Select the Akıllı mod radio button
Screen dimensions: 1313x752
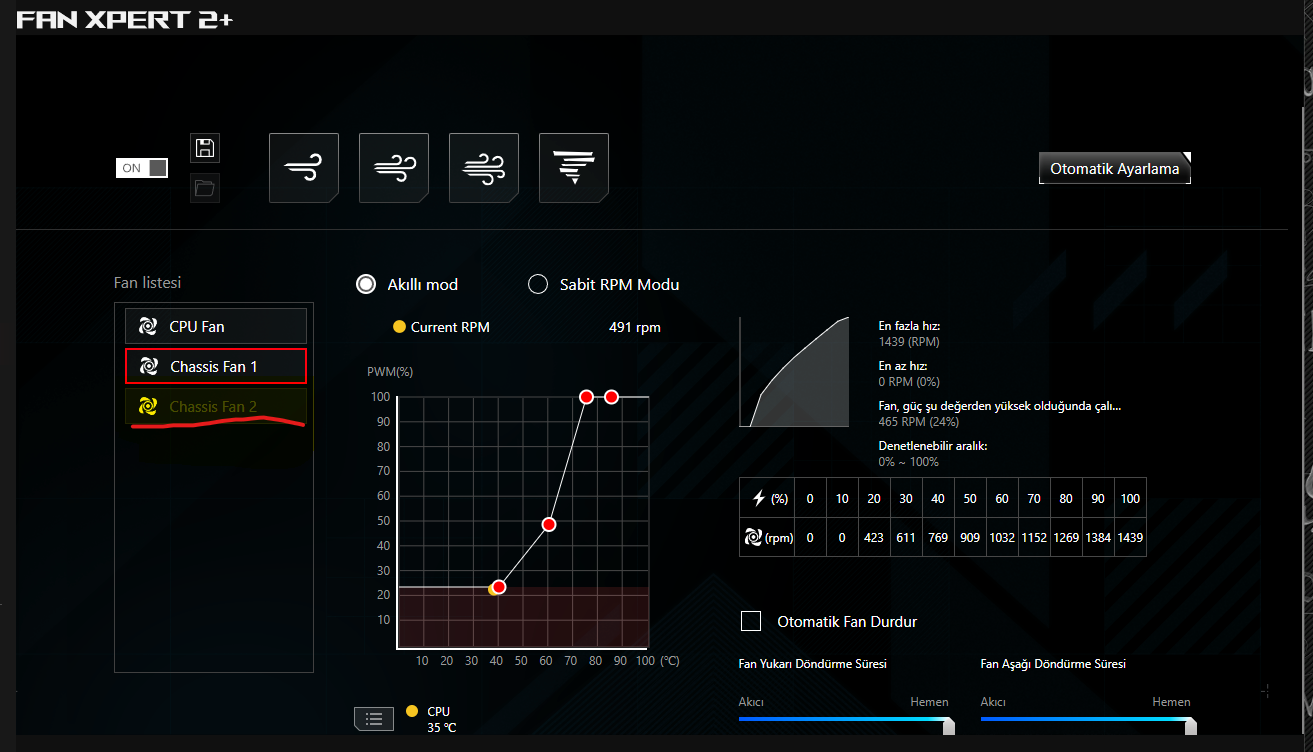pyautogui.click(x=366, y=284)
